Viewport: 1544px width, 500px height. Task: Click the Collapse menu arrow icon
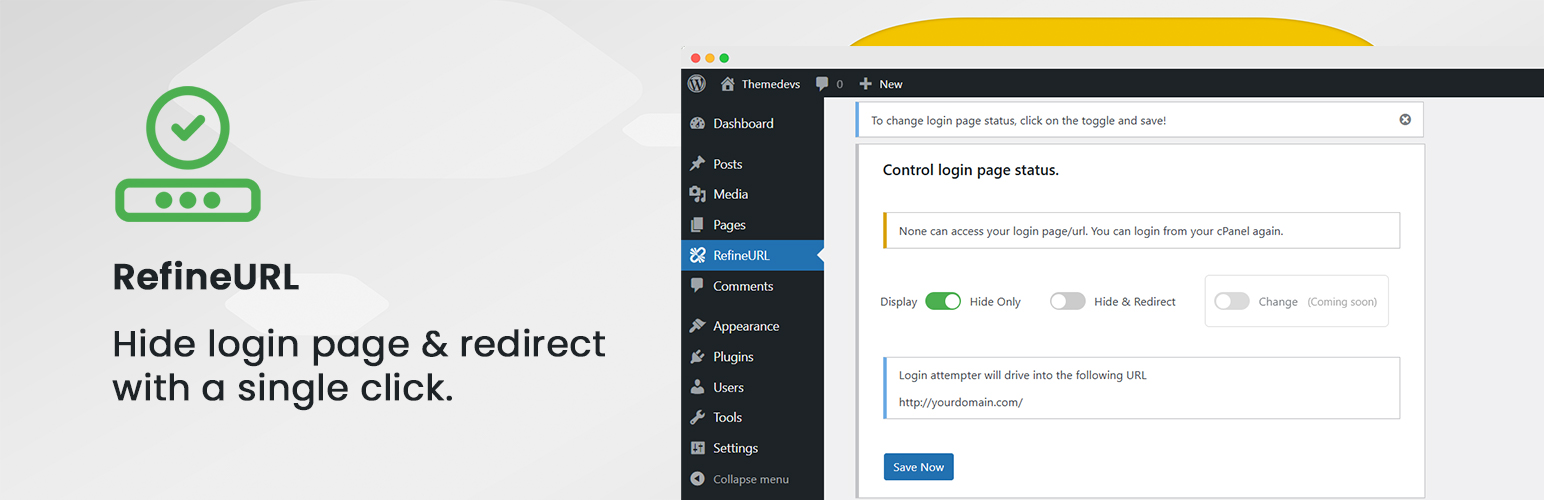[698, 479]
